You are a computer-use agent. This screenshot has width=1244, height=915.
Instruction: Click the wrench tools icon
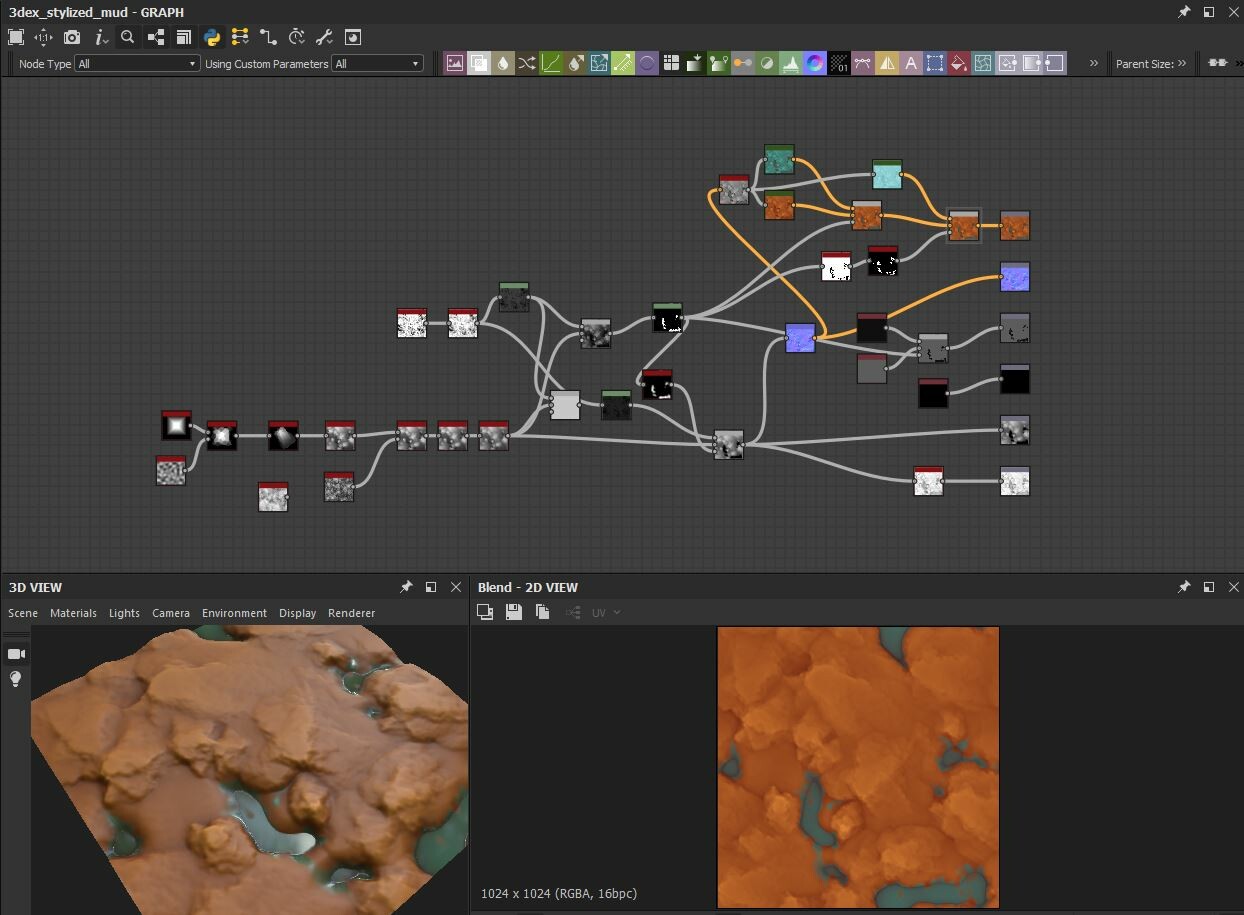coord(323,37)
